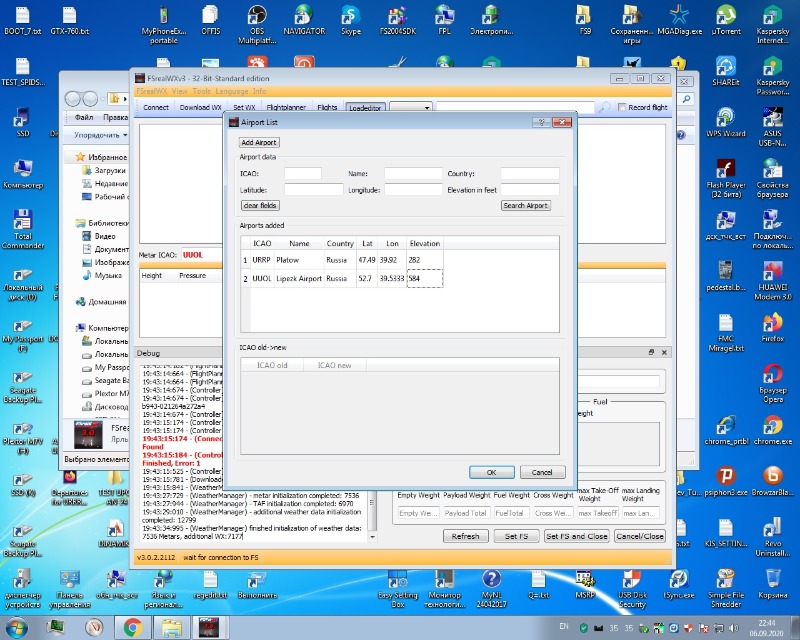Click the Chrome icon in taskbar

(133, 627)
